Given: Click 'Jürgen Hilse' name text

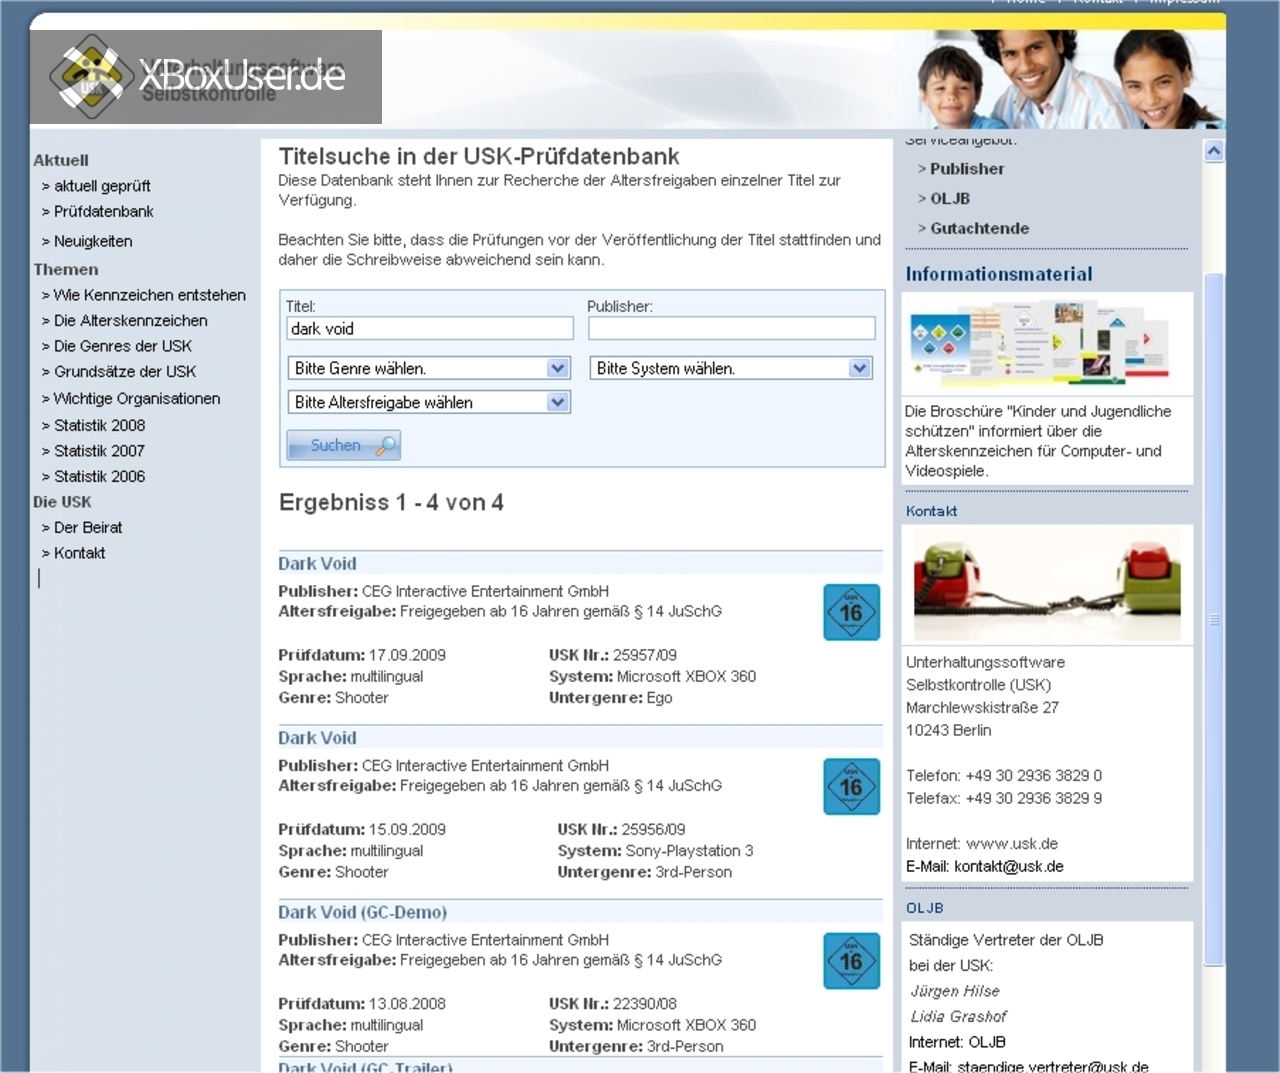Looking at the screenshot, I should click(955, 991).
